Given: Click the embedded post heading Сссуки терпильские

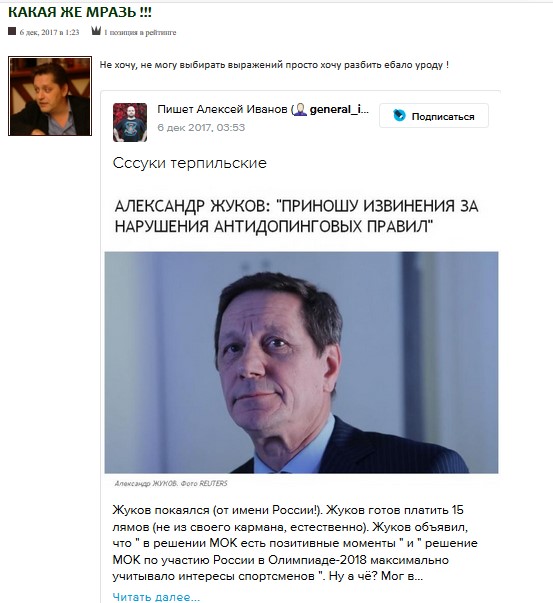Looking at the screenshot, I should pos(190,163).
